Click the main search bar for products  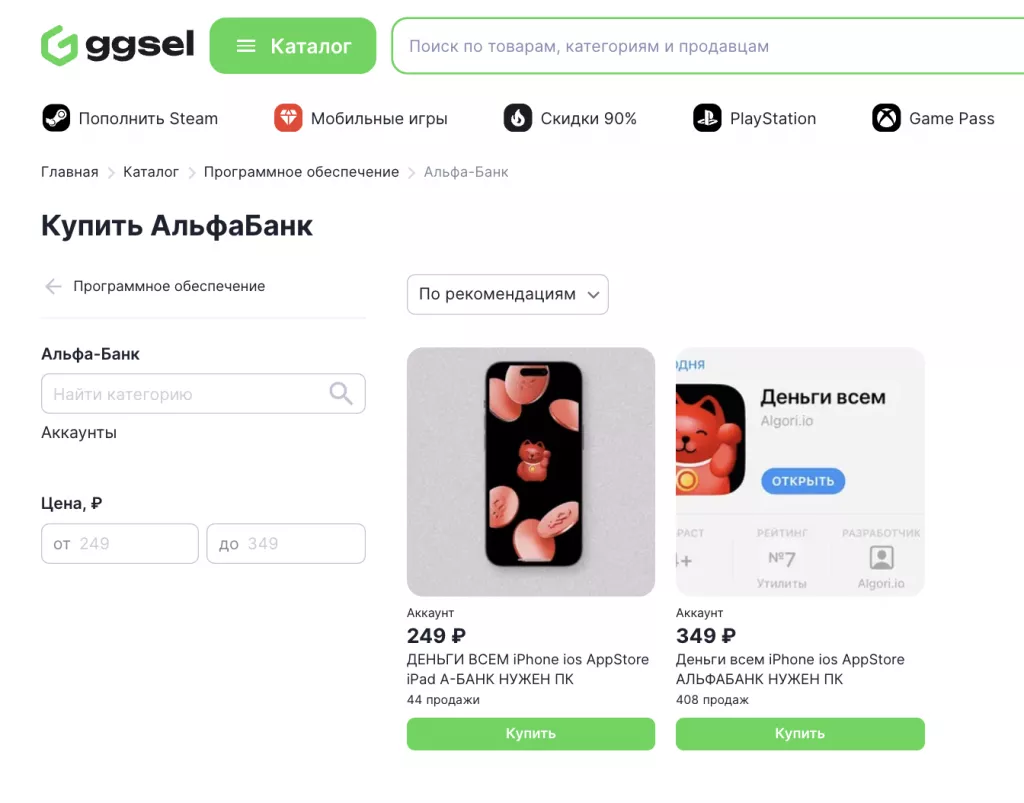coord(700,45)
